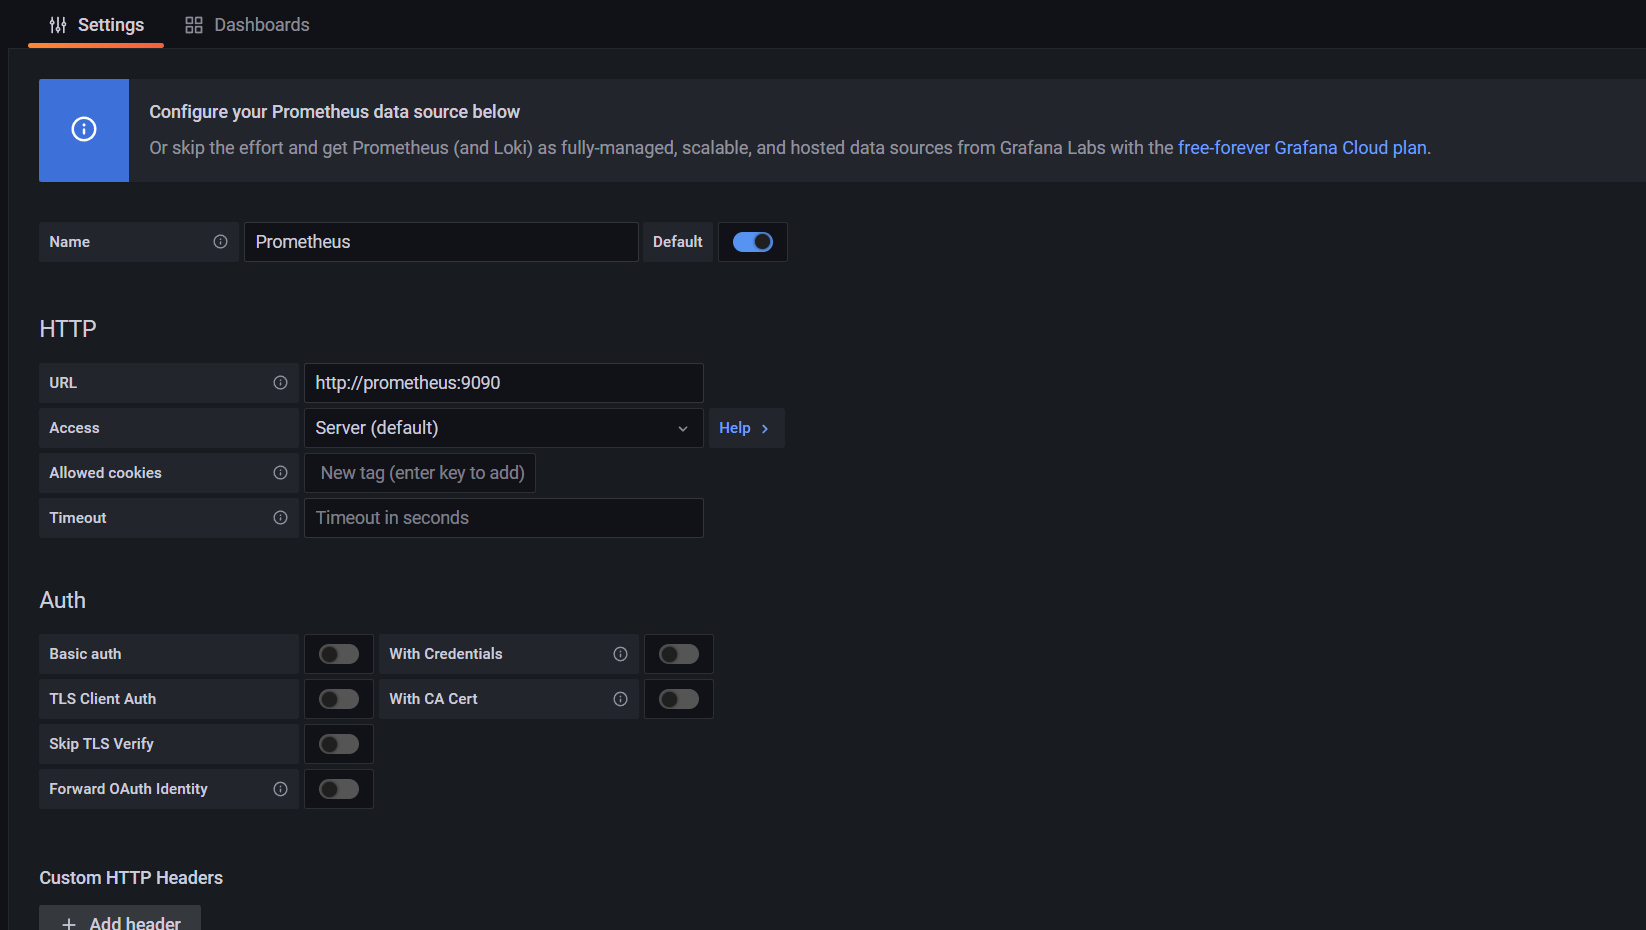
Task: Click info icon beside With CA Cert
Action: click(x=620, y=699)
